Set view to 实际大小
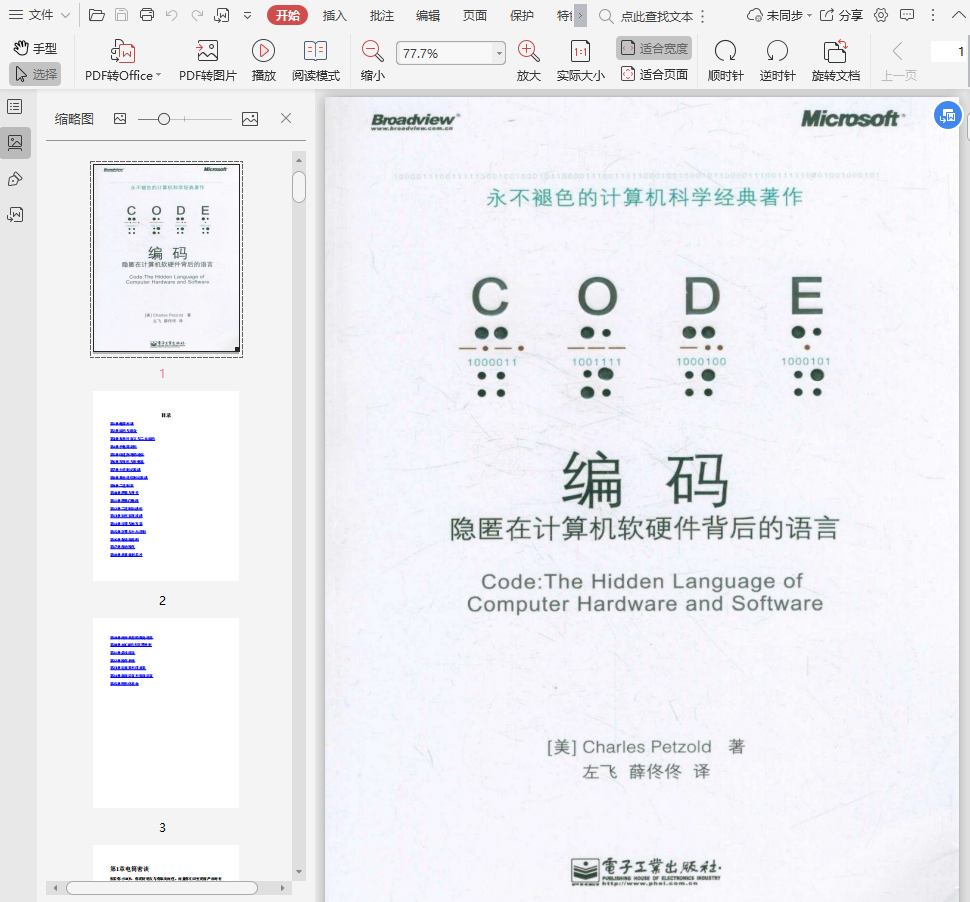 coord(580,61)
